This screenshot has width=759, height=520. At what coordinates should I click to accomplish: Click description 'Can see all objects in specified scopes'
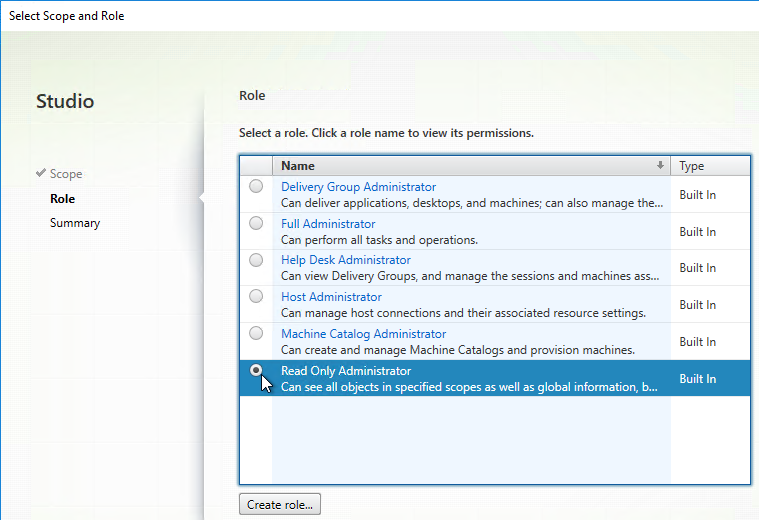tap(469, 387)
